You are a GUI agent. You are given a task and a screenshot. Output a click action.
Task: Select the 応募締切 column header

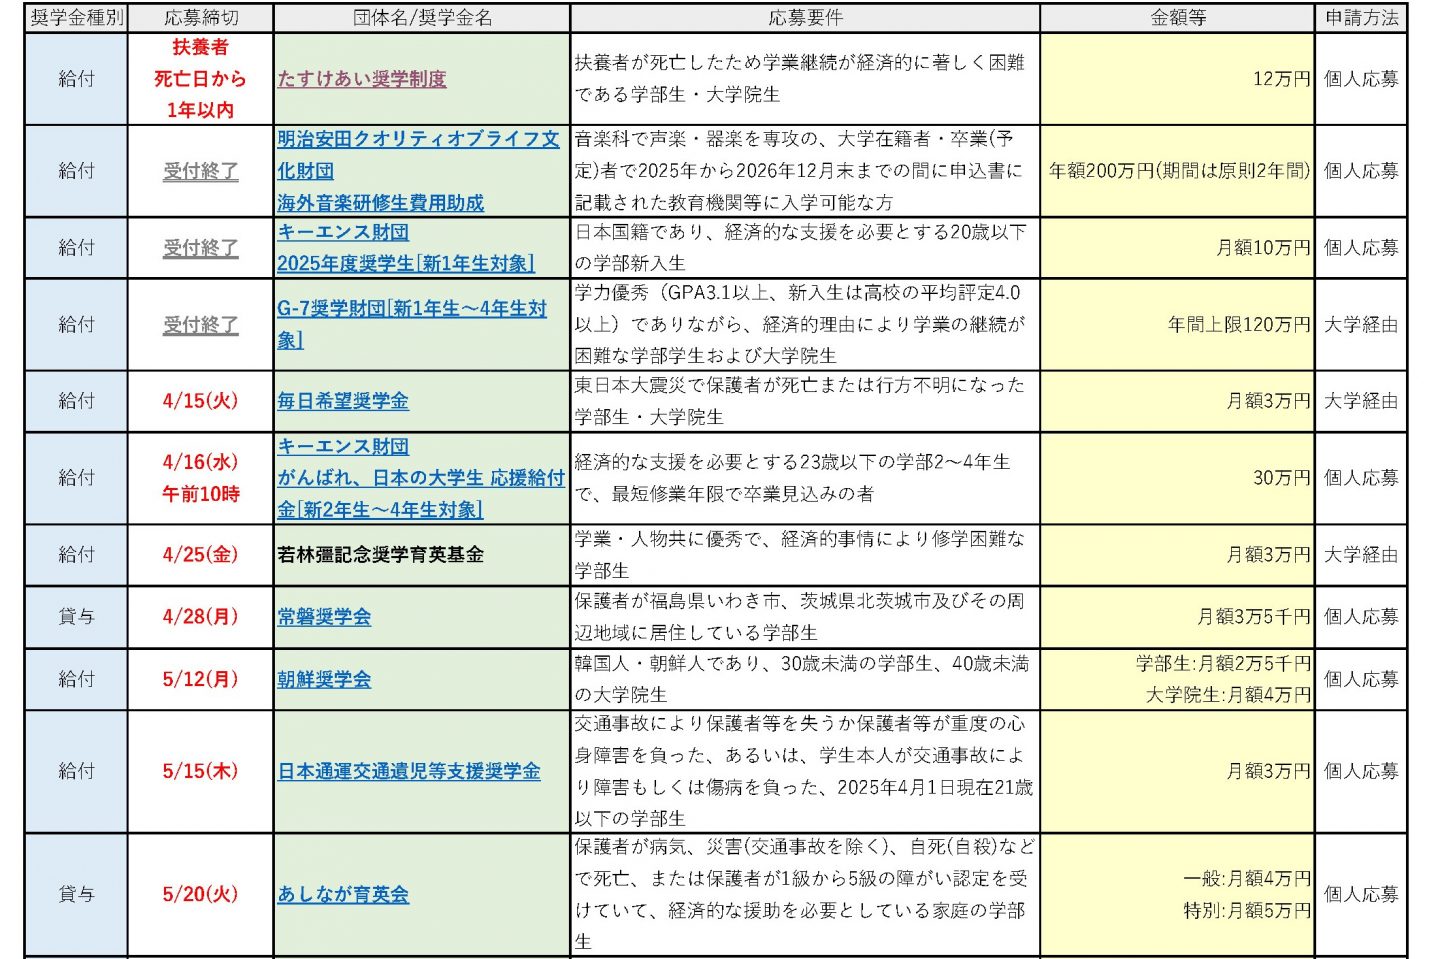click(200, 18)
